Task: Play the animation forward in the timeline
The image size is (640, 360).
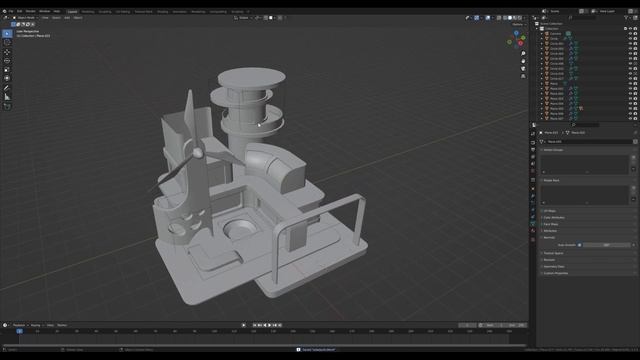Action: (x=269, y=325)
